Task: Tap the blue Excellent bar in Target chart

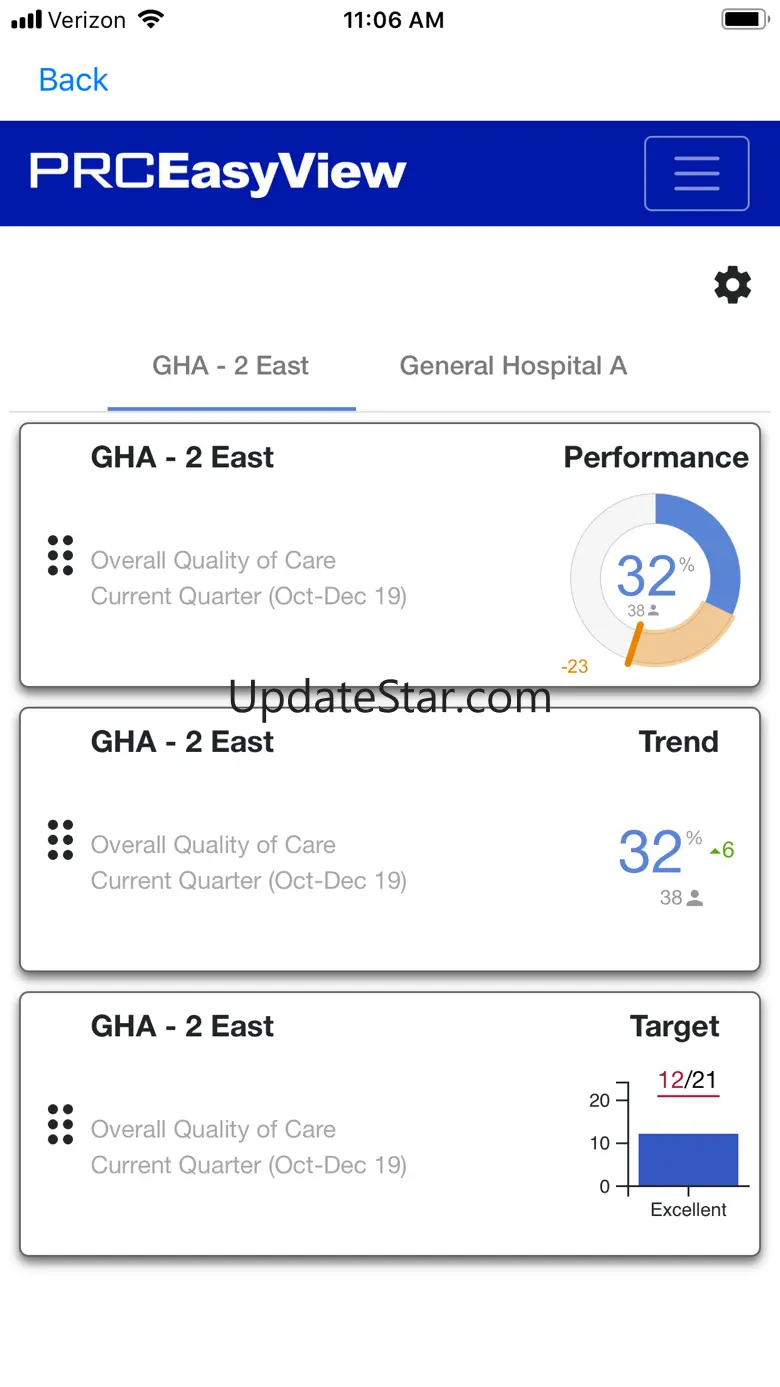Action: pyautogui.click(x=688, y=1160)
